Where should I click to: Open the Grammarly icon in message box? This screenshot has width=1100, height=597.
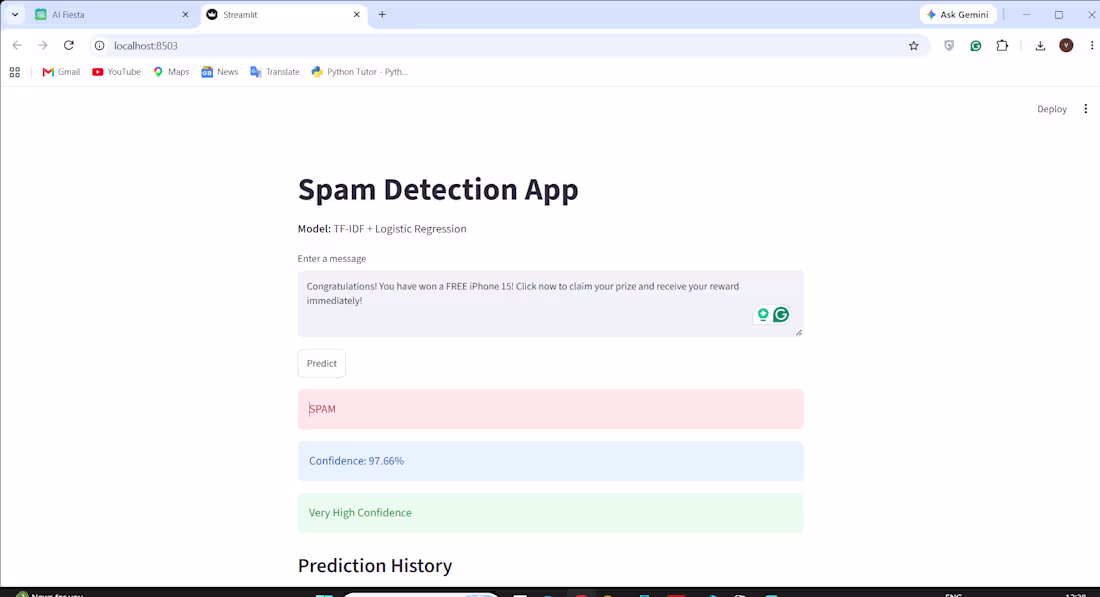tap(781, 315)
